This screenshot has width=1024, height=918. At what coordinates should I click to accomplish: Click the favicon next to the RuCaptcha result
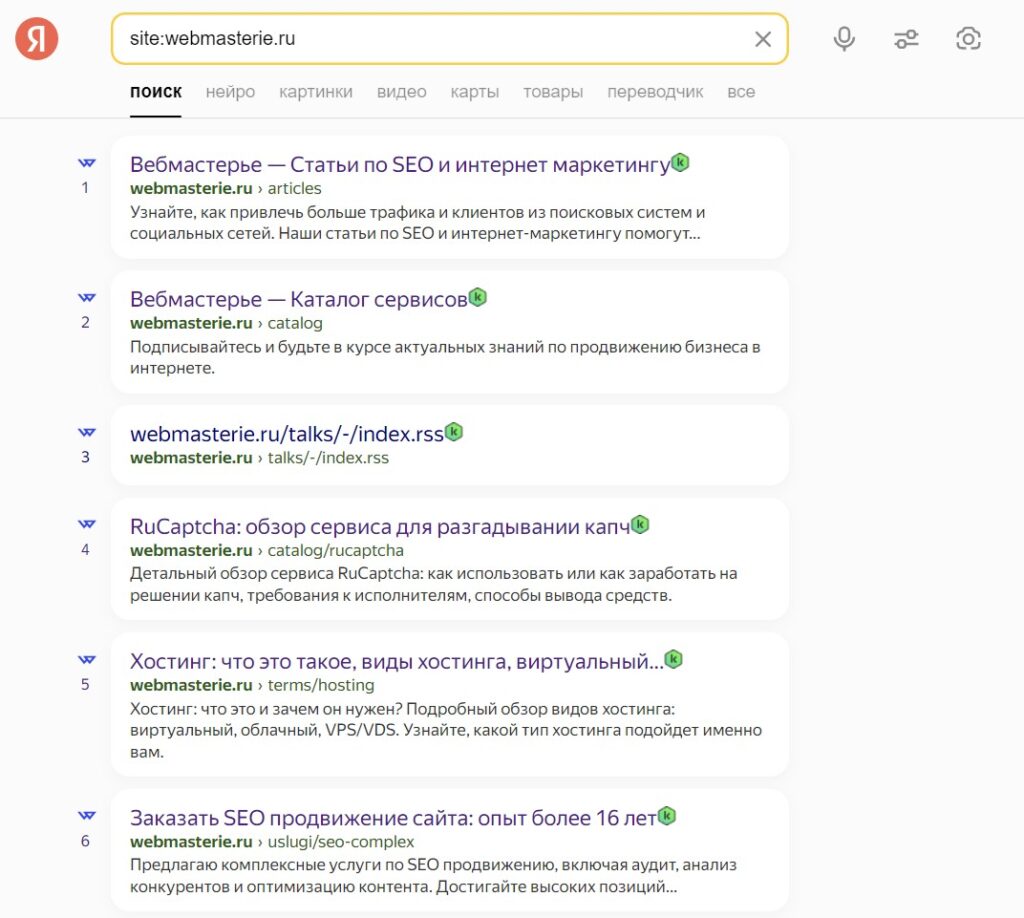click(x=86, y=524)
